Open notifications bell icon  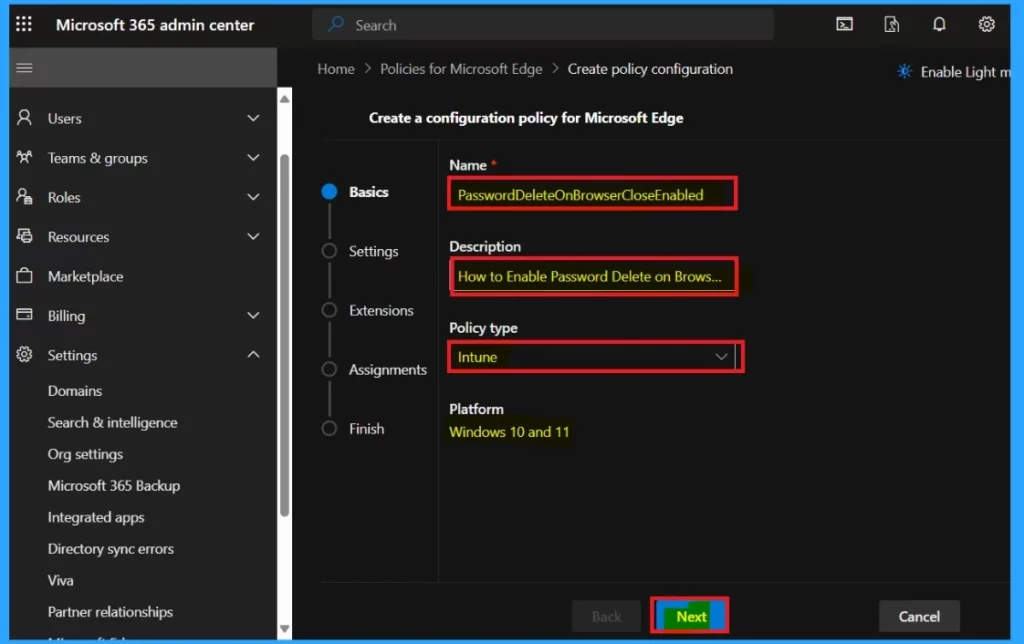point(939,25)
